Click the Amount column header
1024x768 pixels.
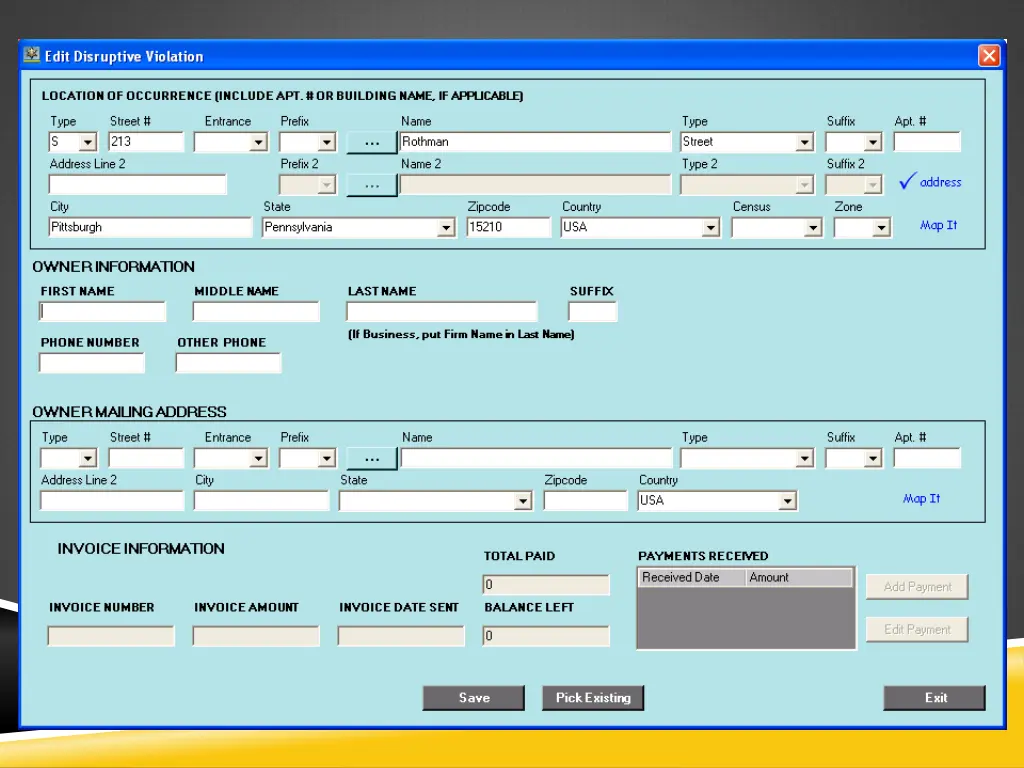799,577
